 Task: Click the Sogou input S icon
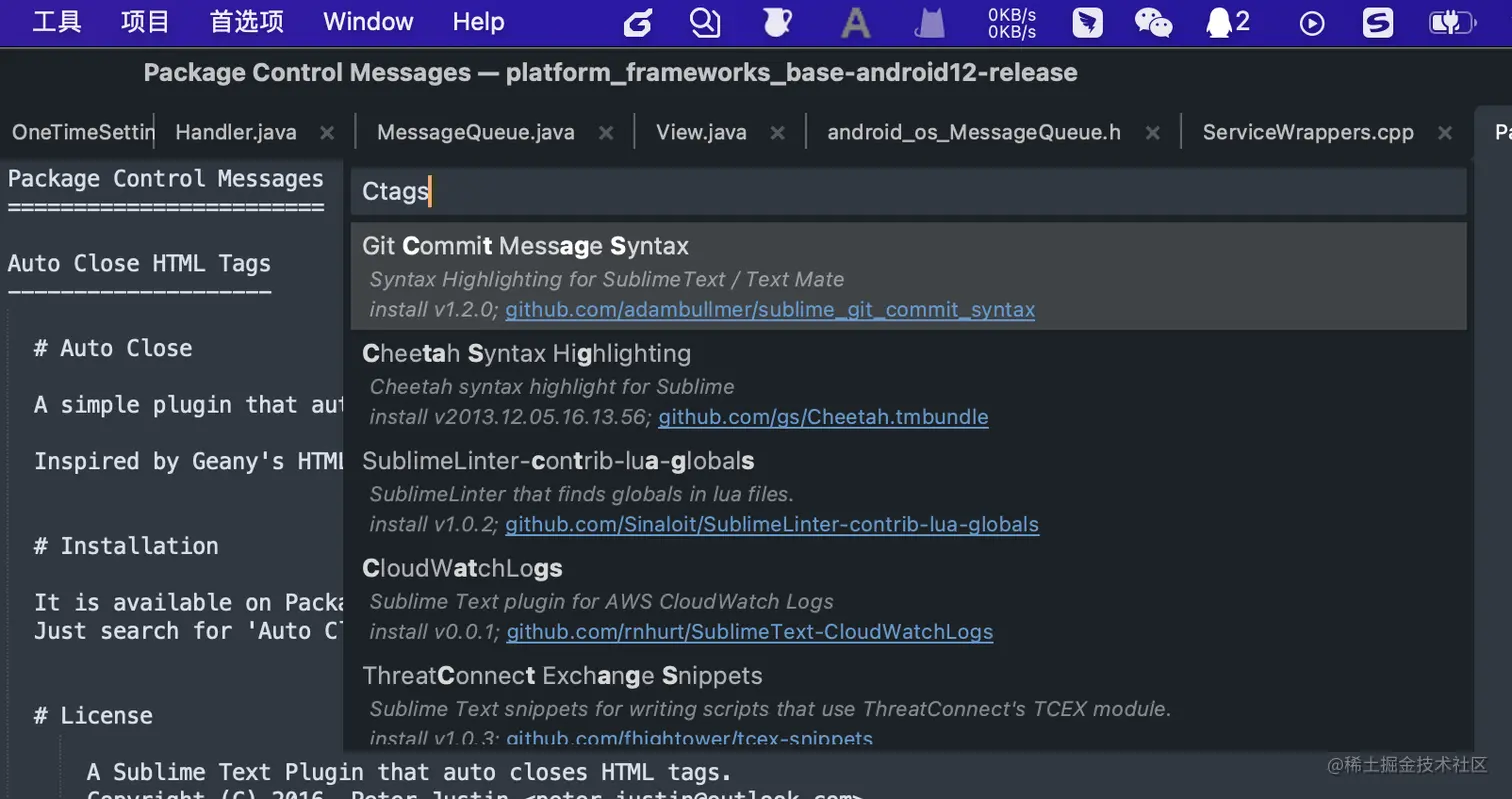(1379, 23)
